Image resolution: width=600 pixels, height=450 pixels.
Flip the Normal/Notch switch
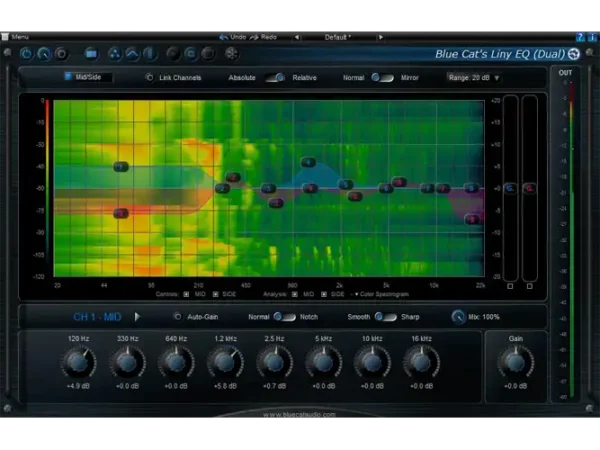(x=285, y=317)
